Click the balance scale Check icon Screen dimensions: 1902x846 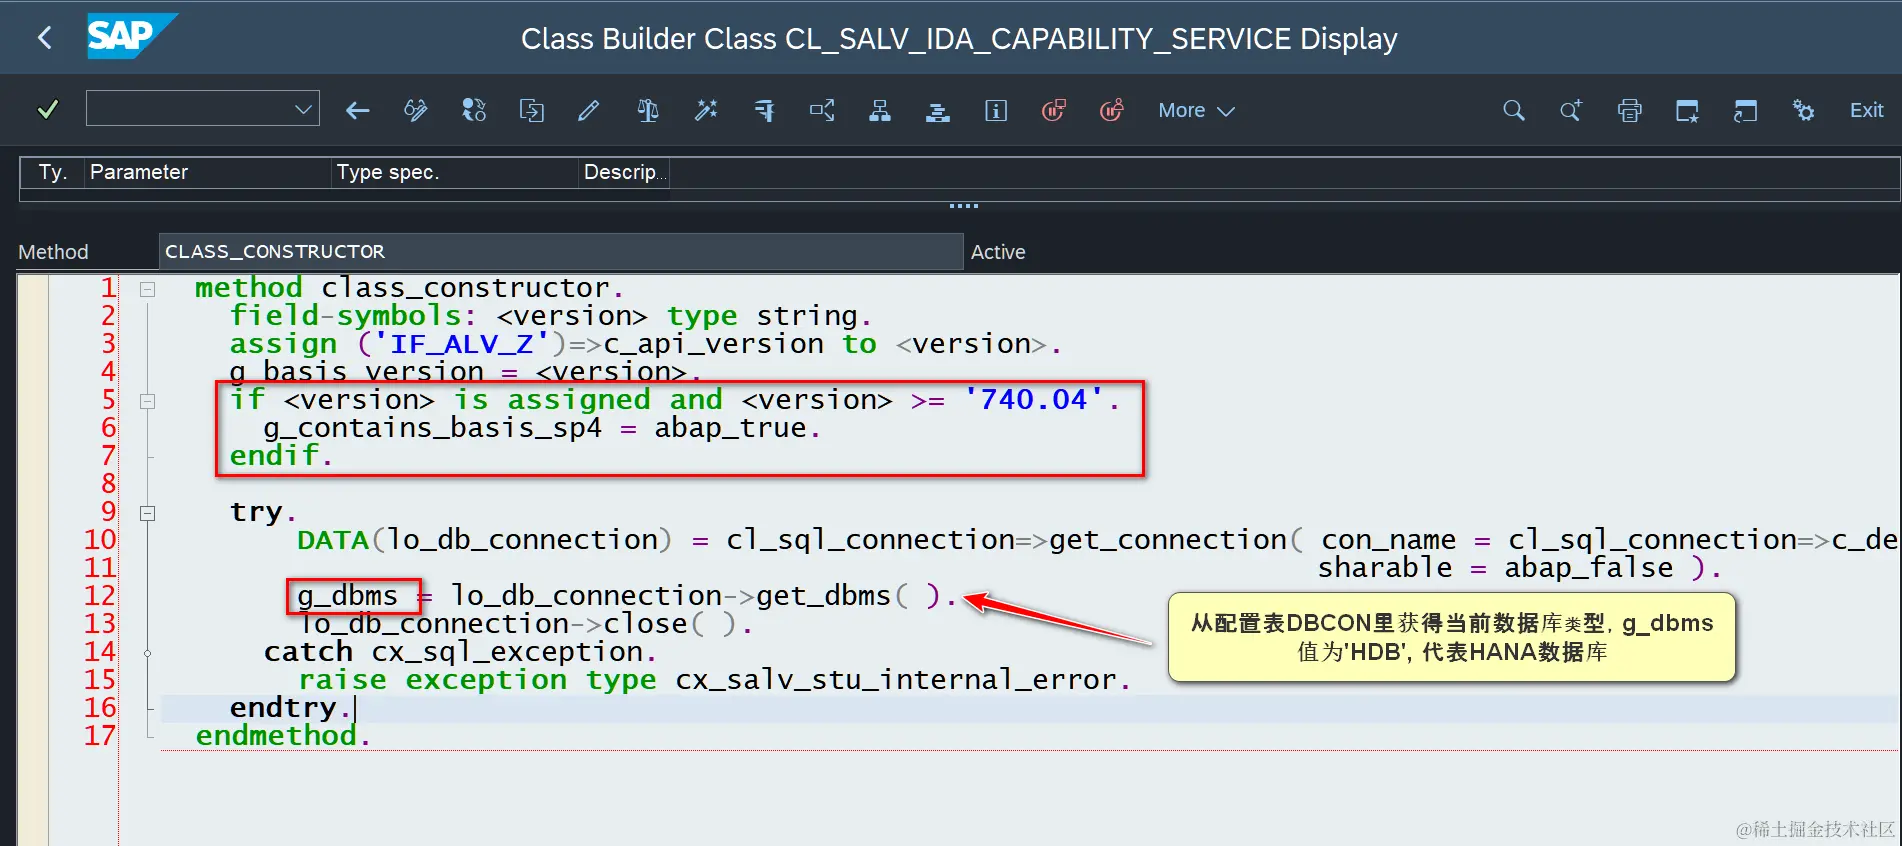(x=648, y=110)
